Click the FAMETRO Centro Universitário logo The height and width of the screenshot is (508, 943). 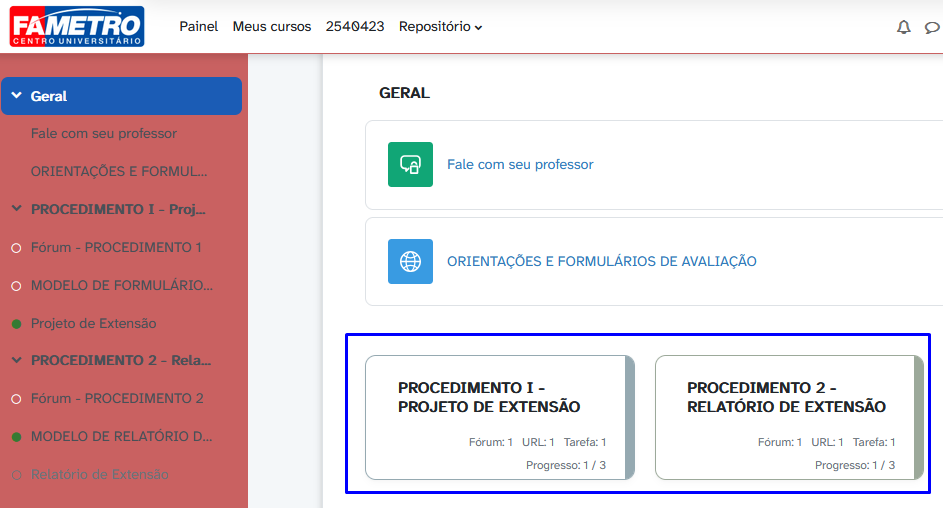(x=77, y=26)
